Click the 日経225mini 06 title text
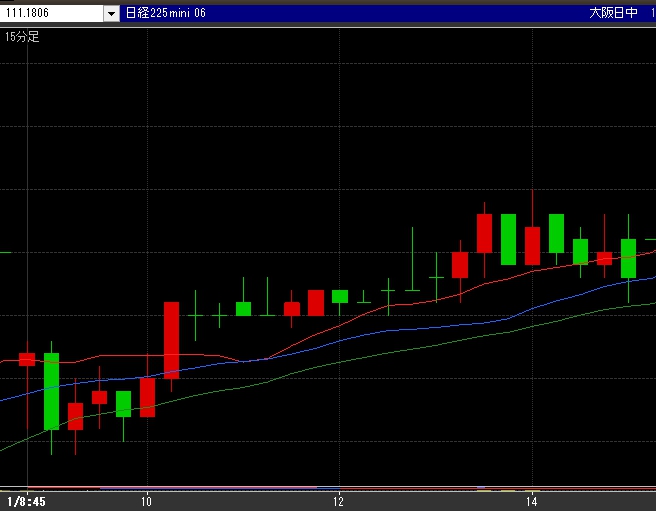Viewport: 656px width, 511px height. click(x=166, y=13)
